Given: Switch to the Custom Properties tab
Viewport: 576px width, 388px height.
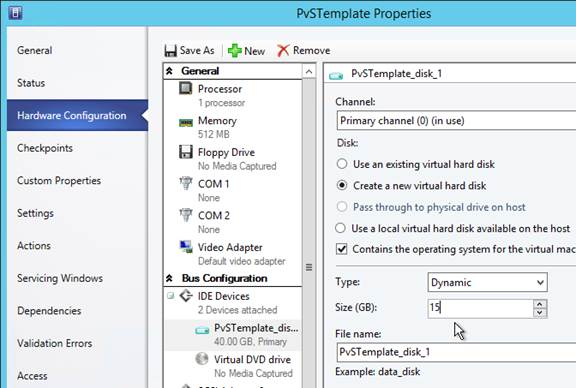Looking at the screenshot, I should pyautogui.click(x=59, y=180).
